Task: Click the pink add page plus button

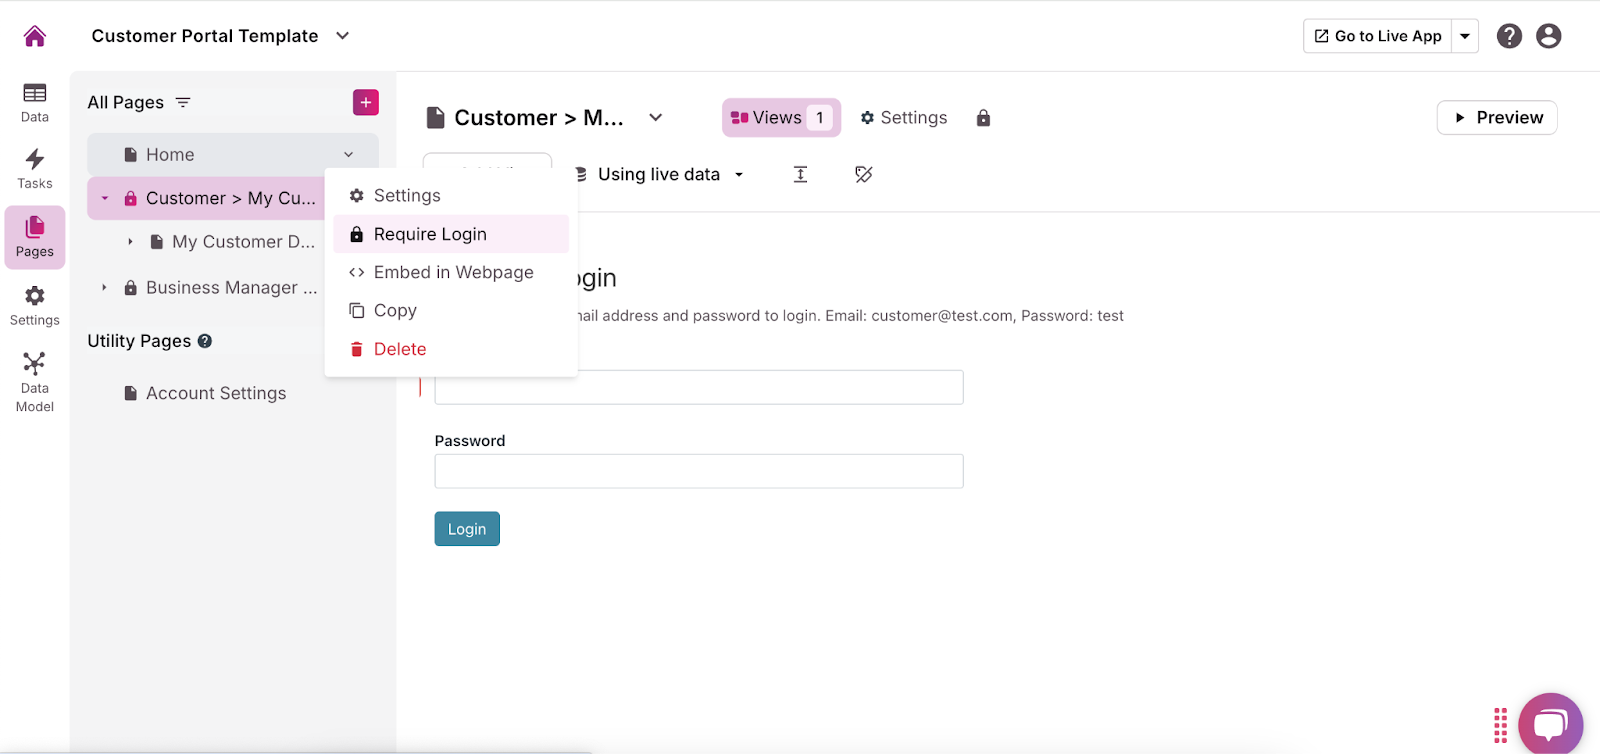Action: click(x=366, y=102)
